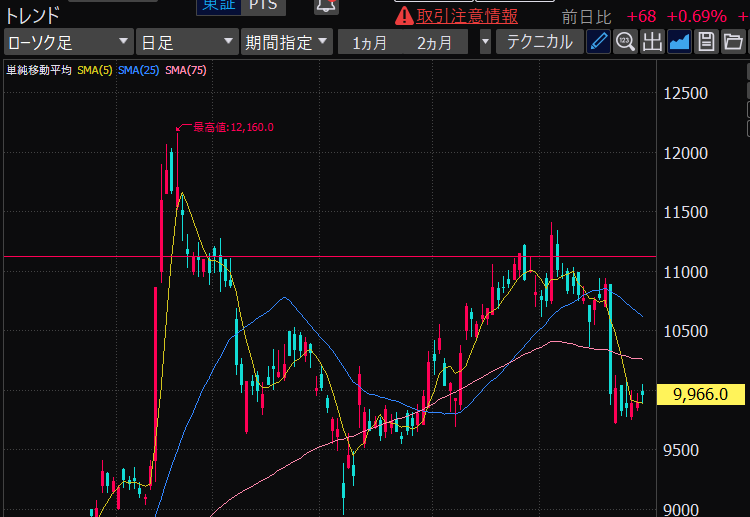750x517 pixels.
Task: Open the 取引注意情報 link
Action: tap(467, 16)
